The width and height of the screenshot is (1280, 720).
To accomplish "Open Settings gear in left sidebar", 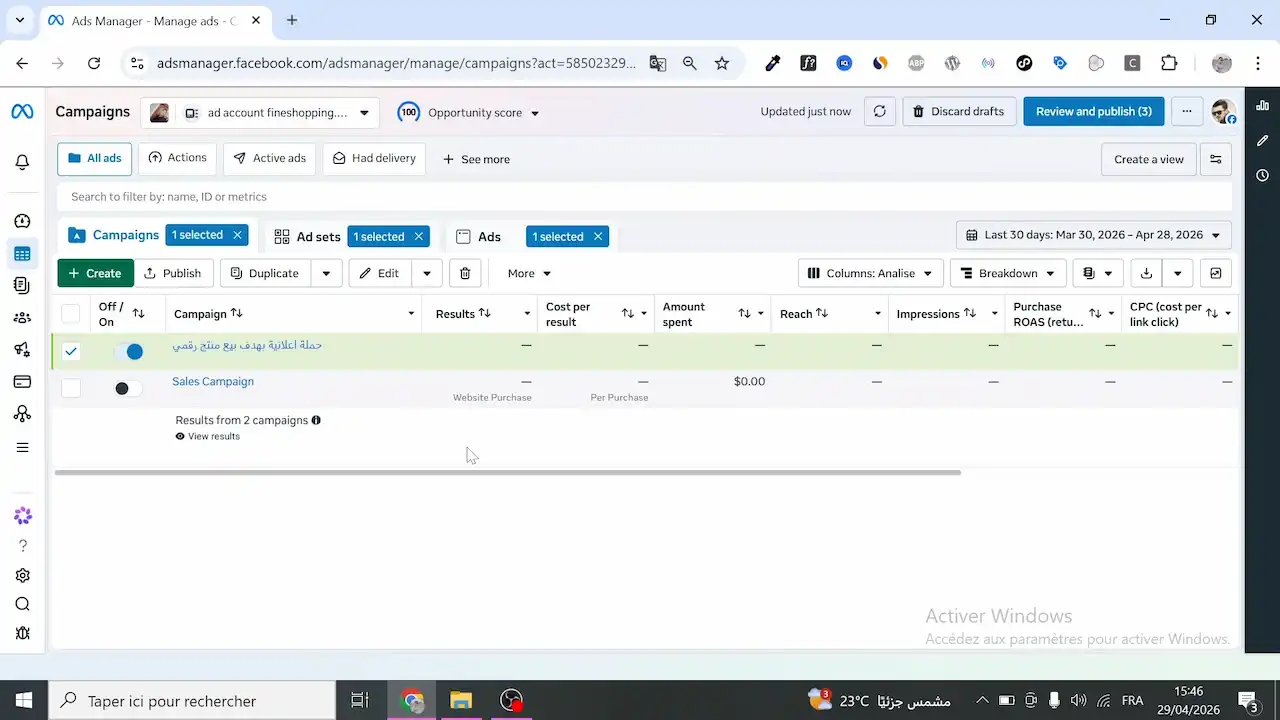I will tap(22, 576).
